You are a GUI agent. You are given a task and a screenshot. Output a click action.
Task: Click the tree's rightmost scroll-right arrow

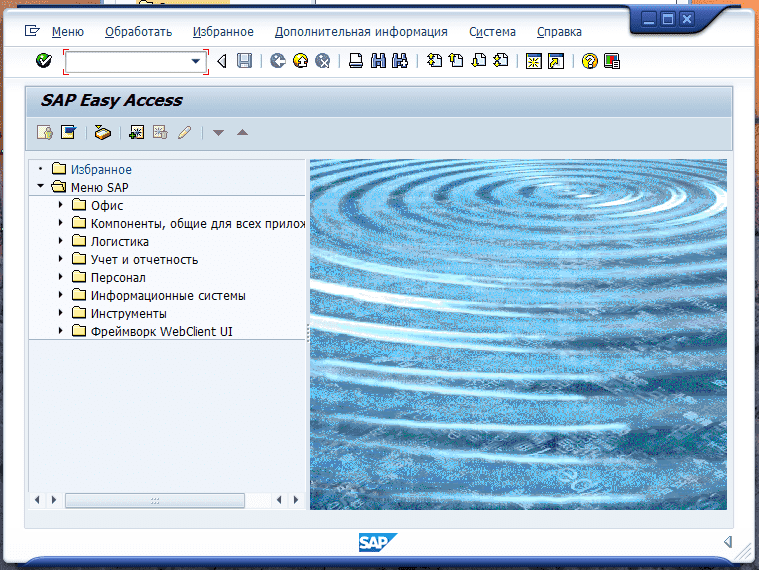[296, 500]
